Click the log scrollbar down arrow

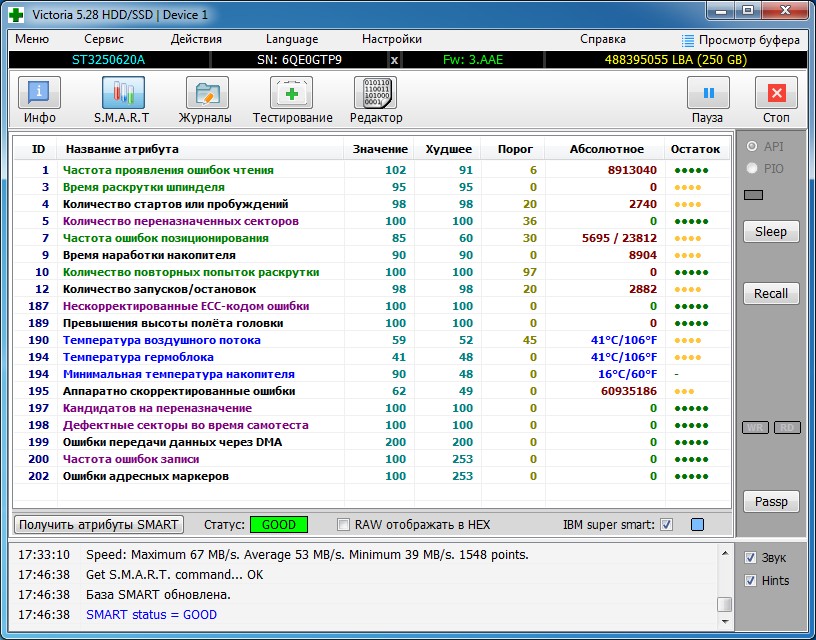coord(724,621)
